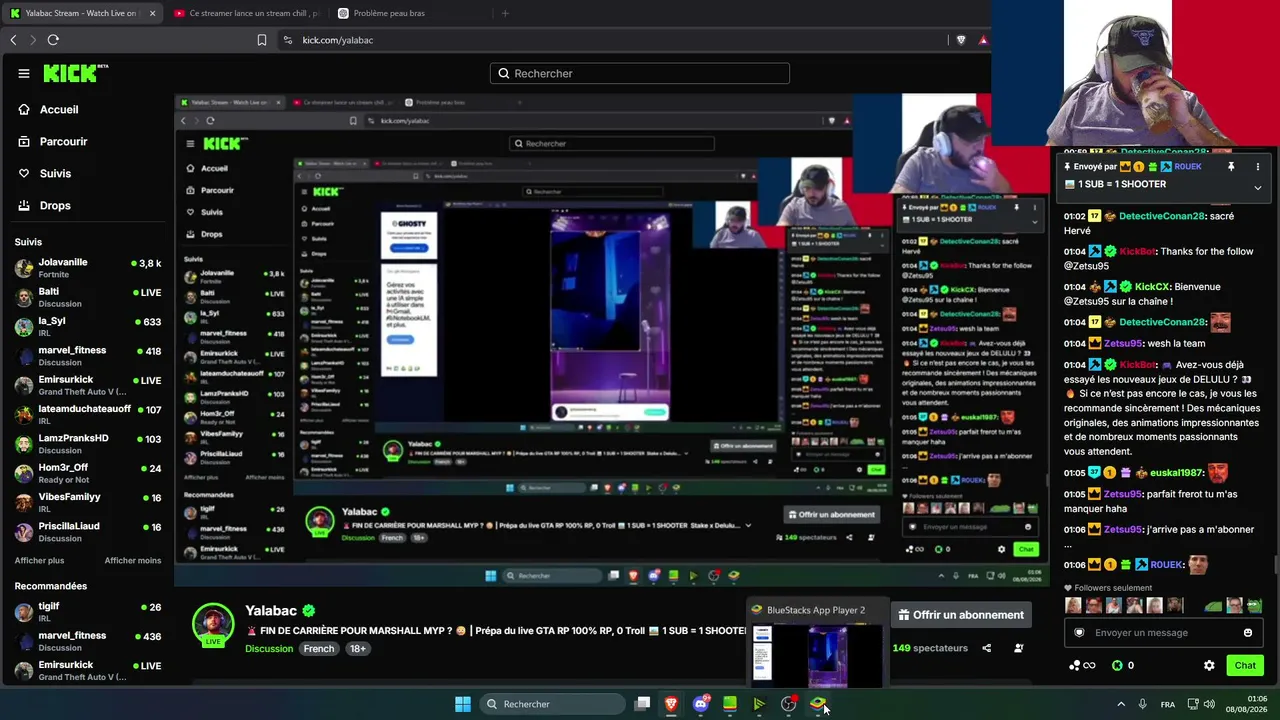Expand followed list with 'Afficher plus'
This screenshot has height=720, width=1280.
click(x=39, y=561)
